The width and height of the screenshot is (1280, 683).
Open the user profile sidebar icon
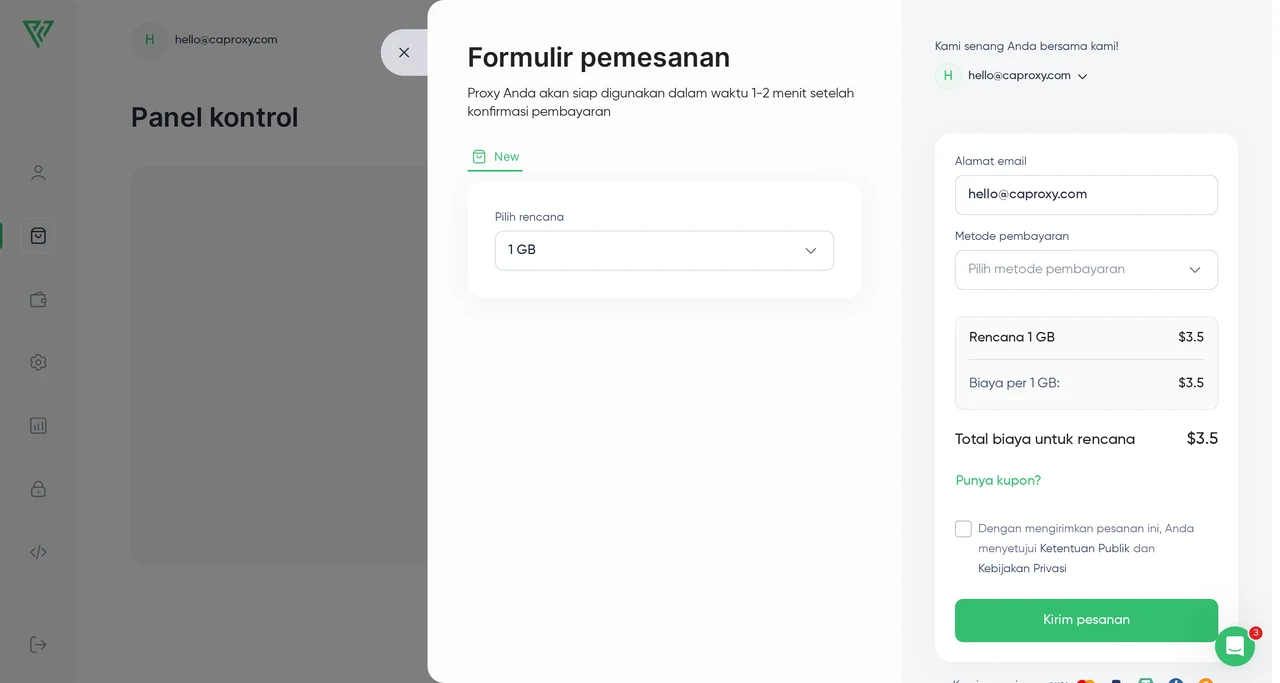38,173
